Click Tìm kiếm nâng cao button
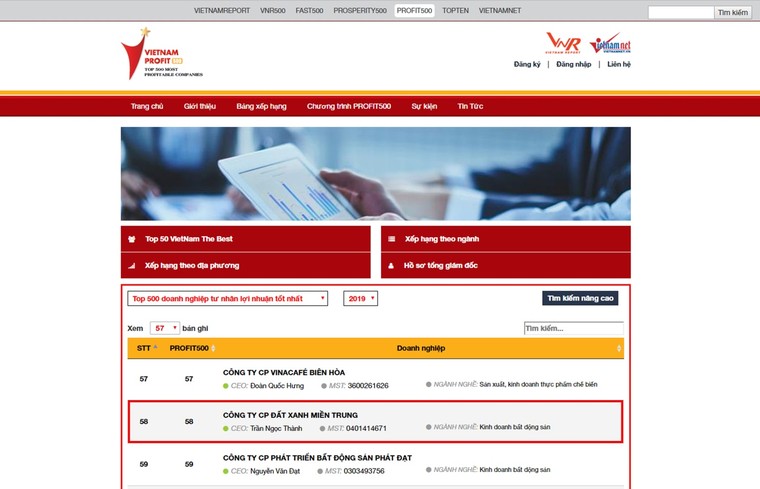This screenshot has width=760, height=489. coord(580,298)
